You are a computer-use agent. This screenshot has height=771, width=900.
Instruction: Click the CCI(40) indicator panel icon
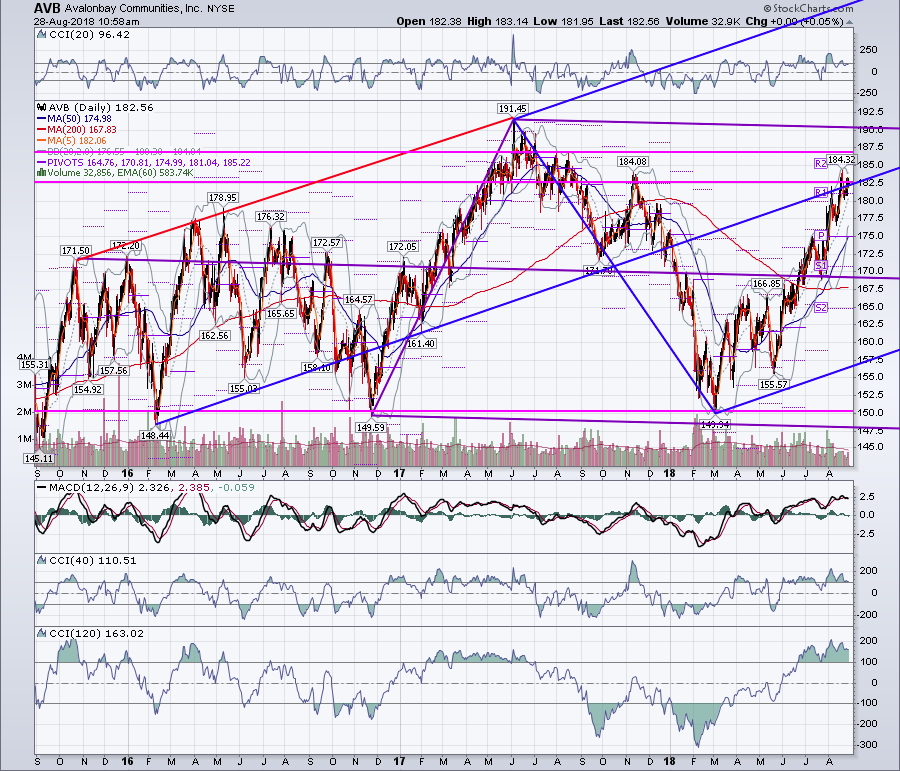pos(41,560)
